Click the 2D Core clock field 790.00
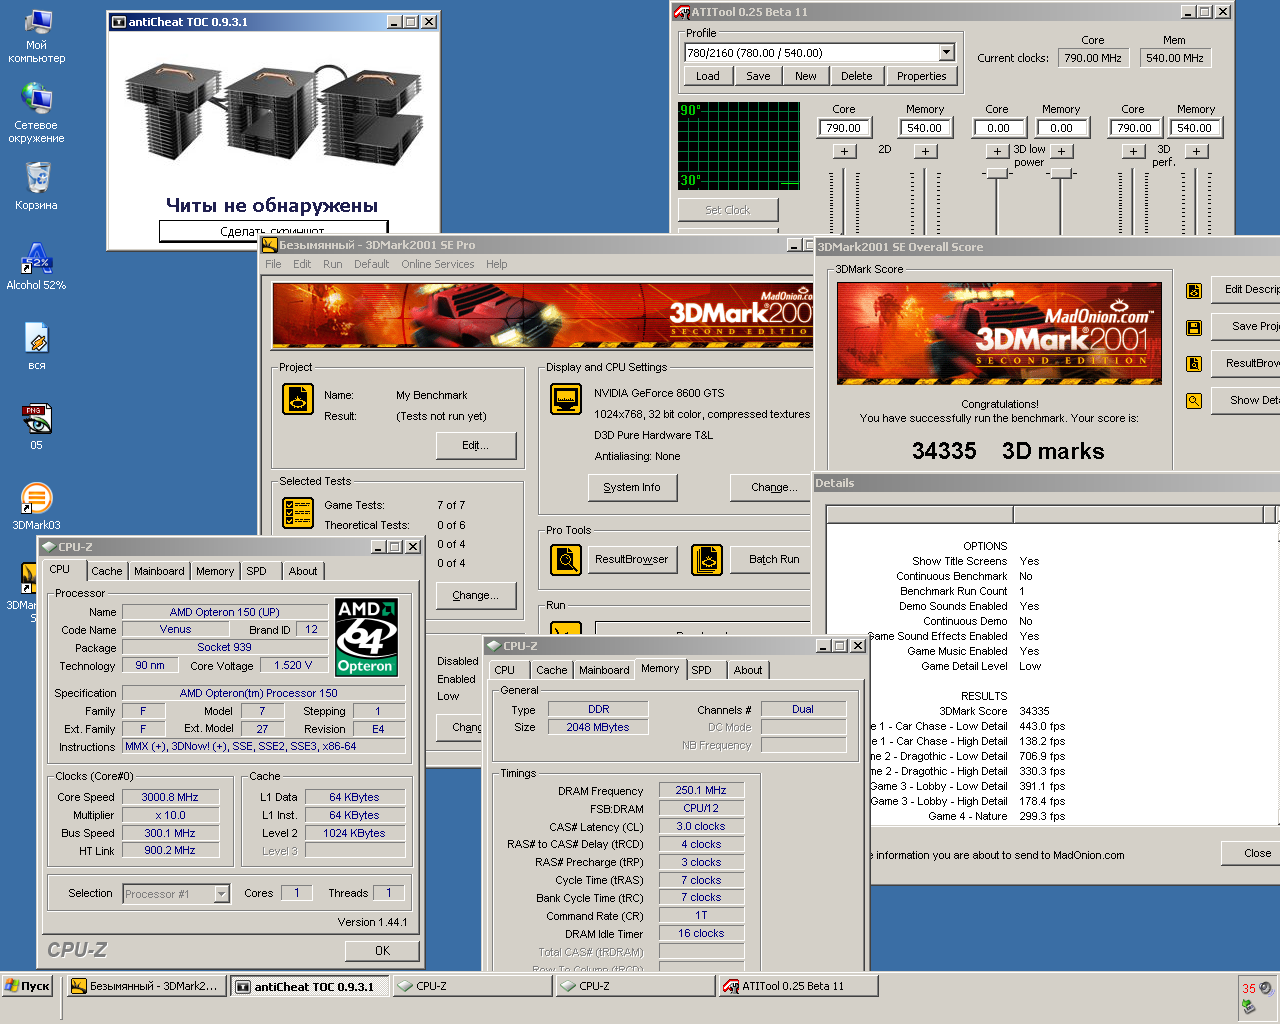 [844, 128]
